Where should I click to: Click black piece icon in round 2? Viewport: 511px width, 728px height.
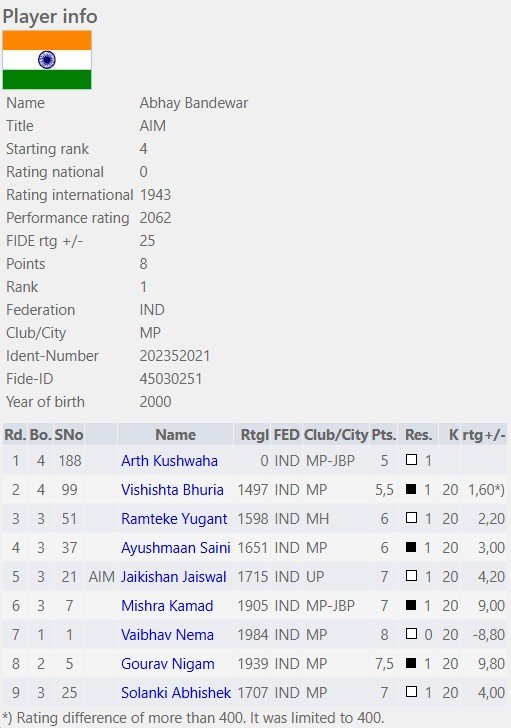click(x=411, y=489)
